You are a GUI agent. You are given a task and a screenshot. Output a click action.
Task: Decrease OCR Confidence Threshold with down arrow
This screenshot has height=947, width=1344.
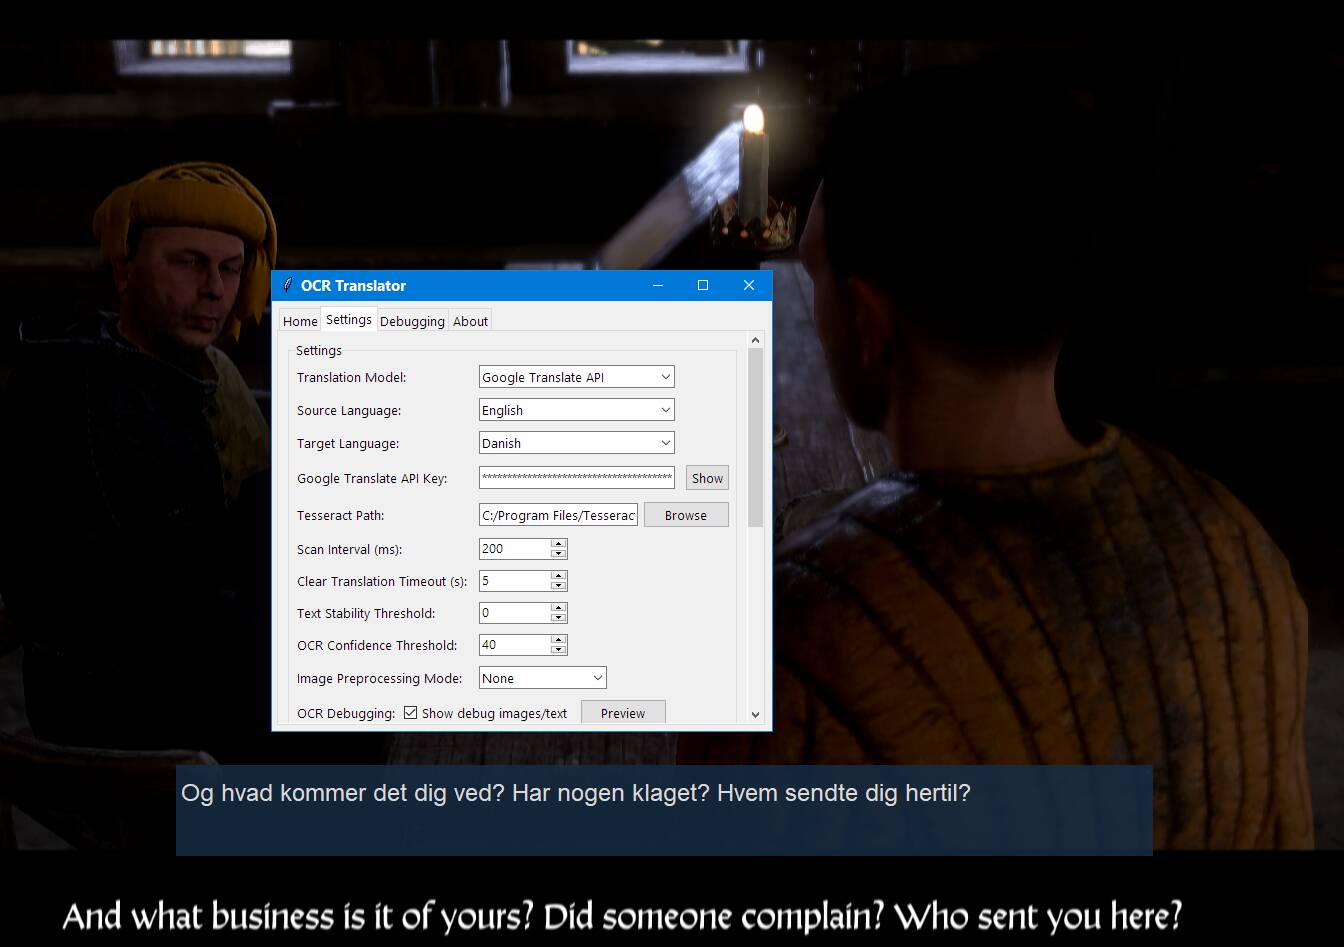(559, 650)
